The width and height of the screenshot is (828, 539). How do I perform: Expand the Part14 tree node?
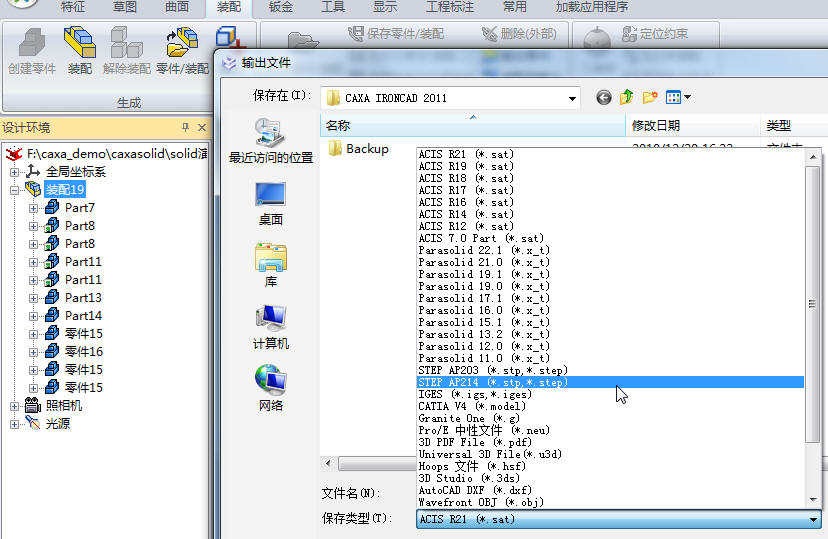[33, 316]
